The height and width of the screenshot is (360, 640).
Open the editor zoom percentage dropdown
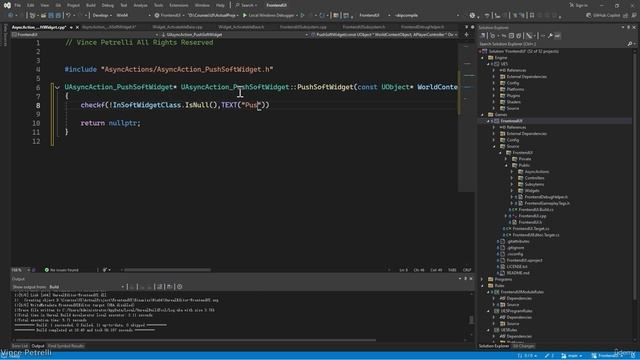pos(20,270)
